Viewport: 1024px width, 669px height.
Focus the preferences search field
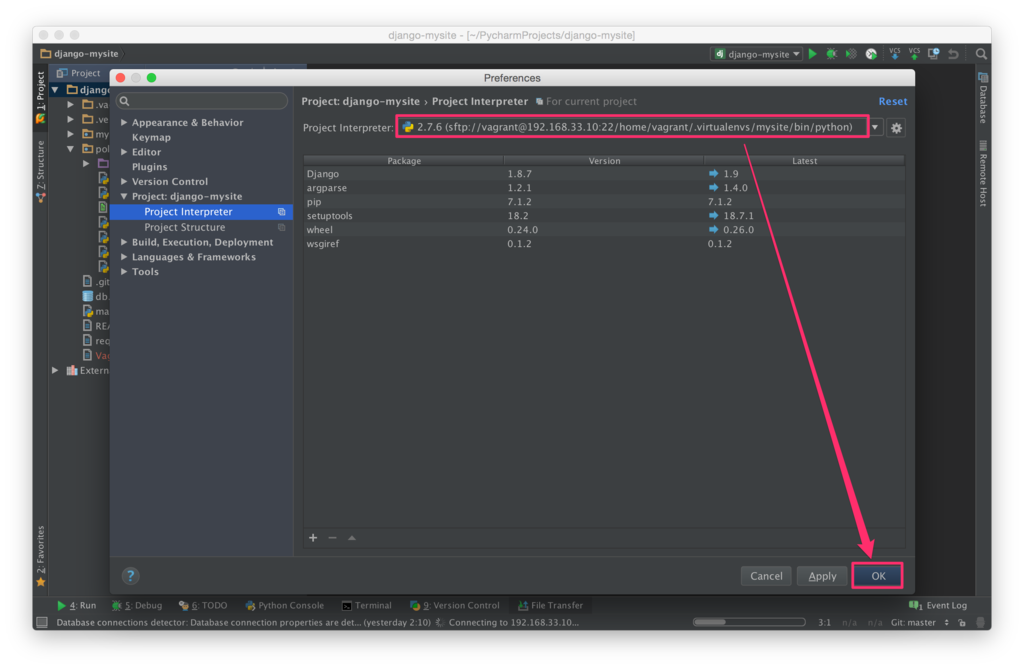pos(202,101)
